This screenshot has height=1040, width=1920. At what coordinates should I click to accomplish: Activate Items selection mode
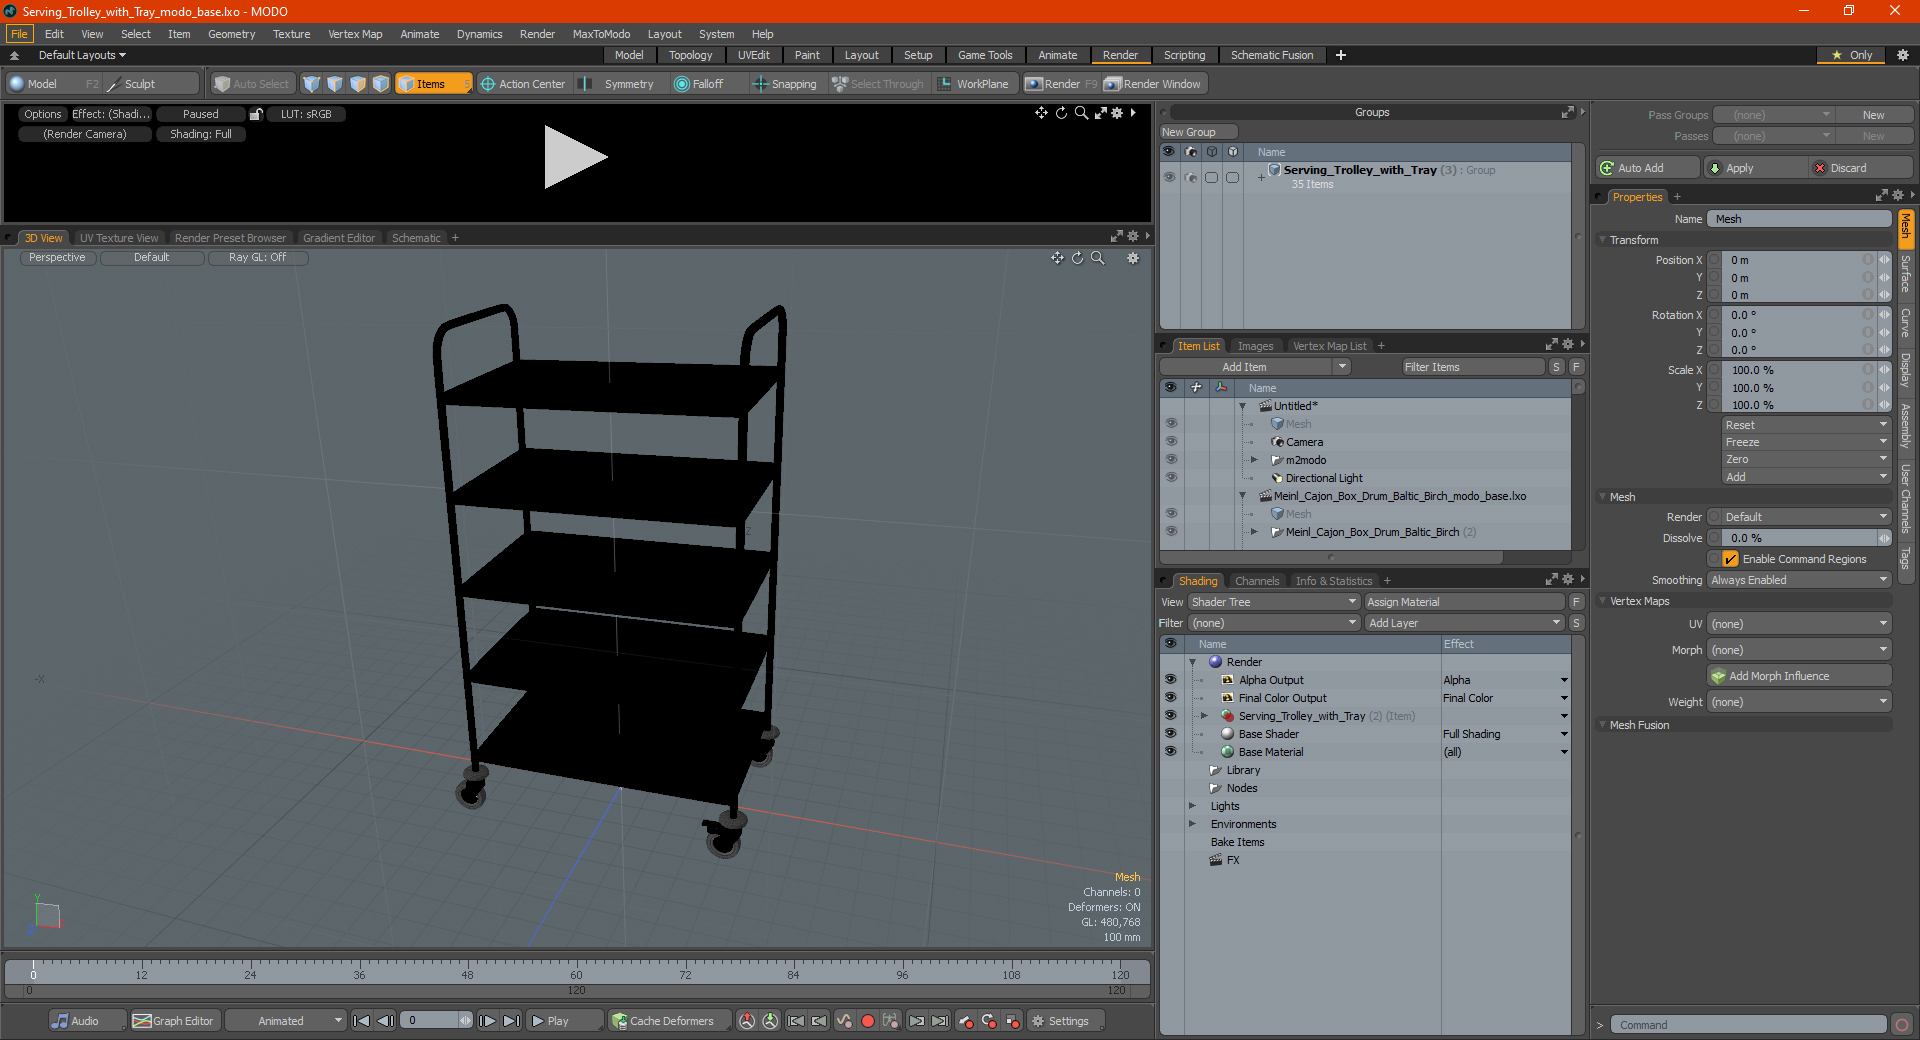tap(433, 84)
